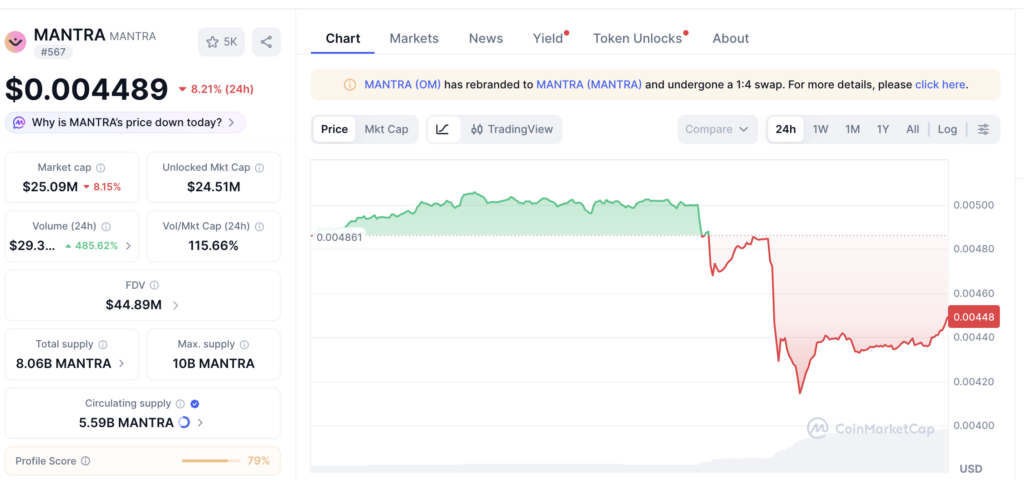Open the Yield tab
The height and width of the screenshot is (480, 1024).
coord(550,39)
